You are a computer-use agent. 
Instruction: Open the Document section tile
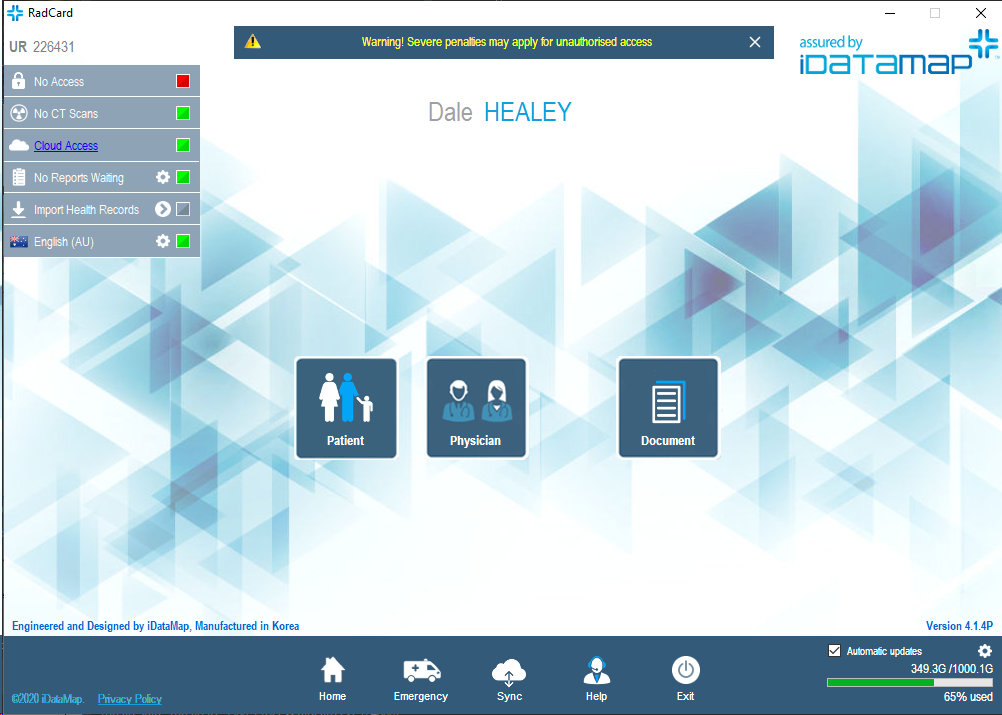point(668,408)
